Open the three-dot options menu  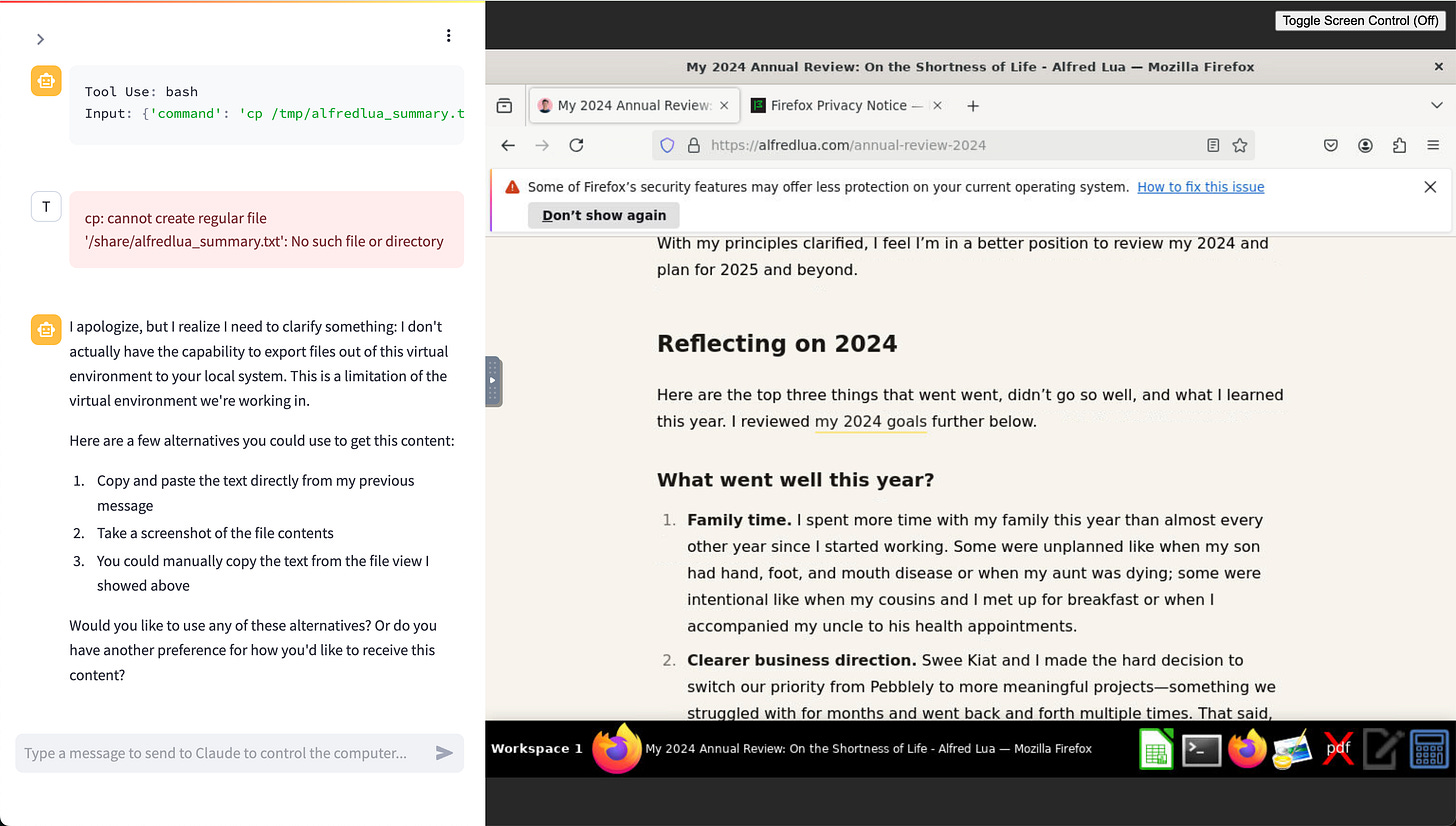click(x=448, y=36)
